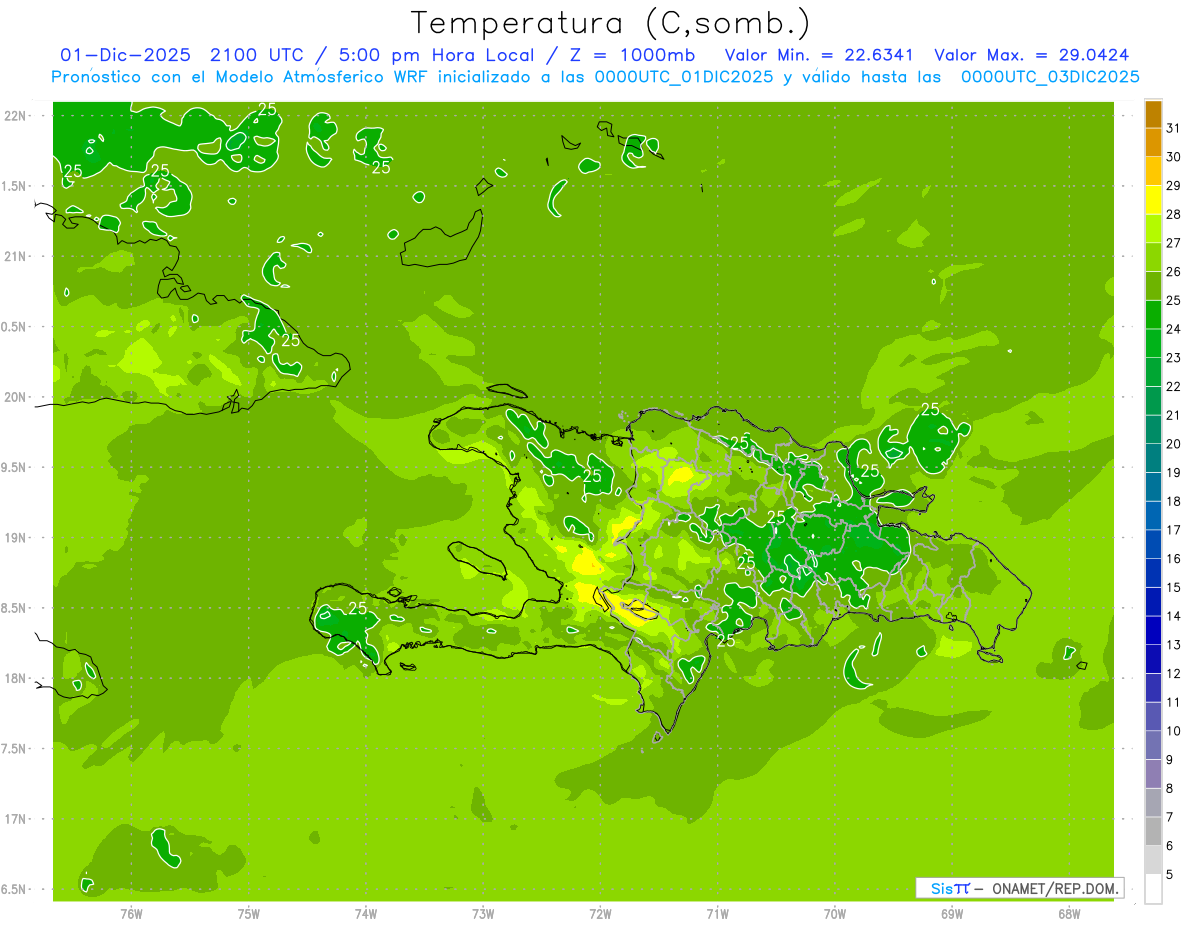Click color bar label '9'
Screen dimensions: 1200x927
pyautogui.click(x=1170, y=760)
